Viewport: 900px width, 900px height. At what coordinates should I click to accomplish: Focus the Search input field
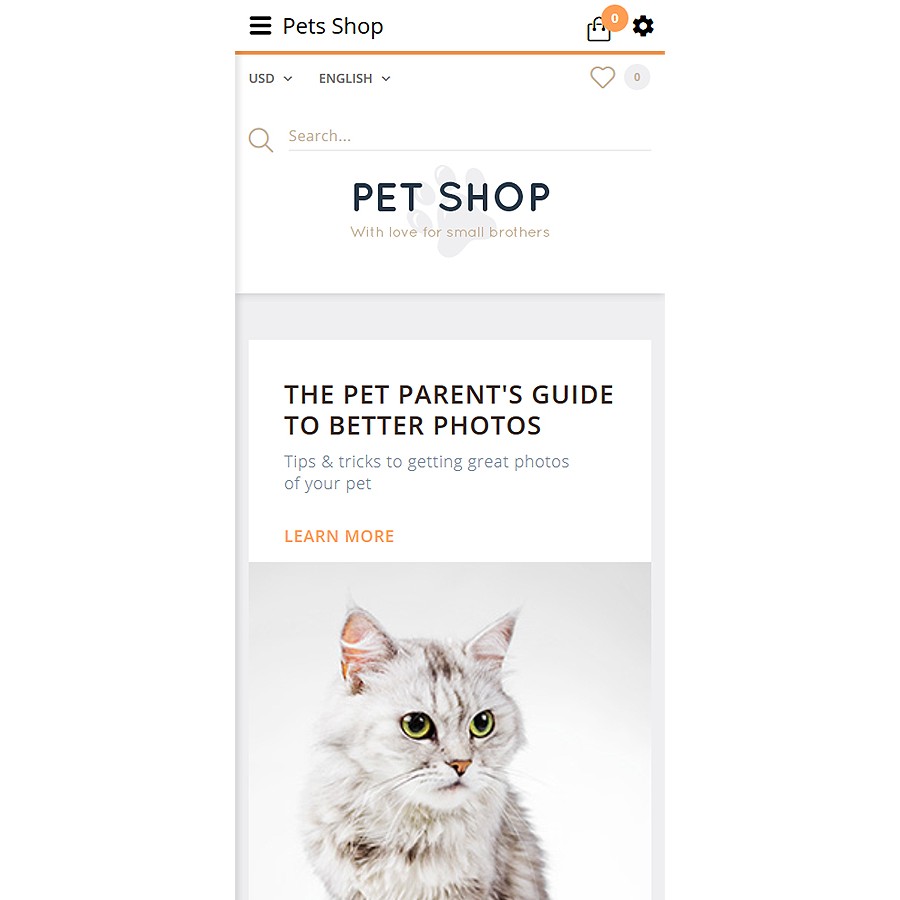coord(470,137)
